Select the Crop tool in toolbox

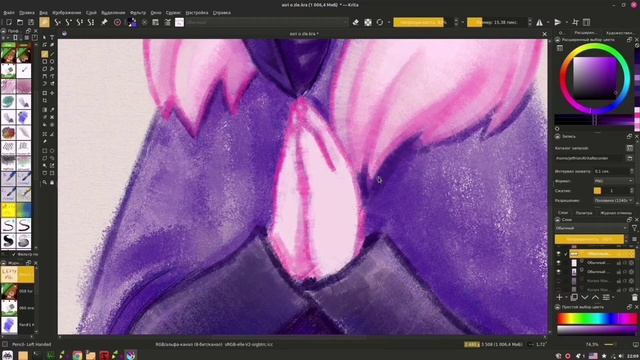coord(44,100)
